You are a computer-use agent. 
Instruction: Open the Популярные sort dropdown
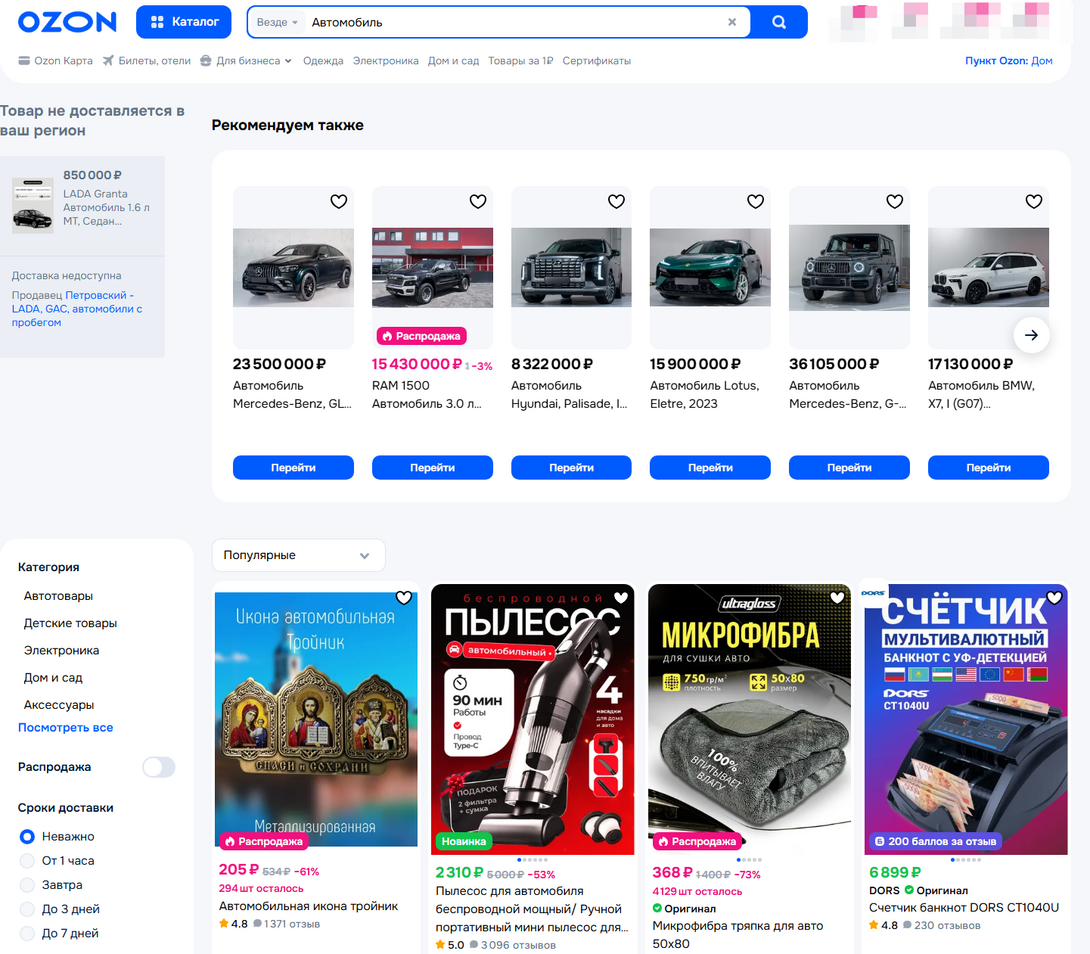(x=298, y=555)
